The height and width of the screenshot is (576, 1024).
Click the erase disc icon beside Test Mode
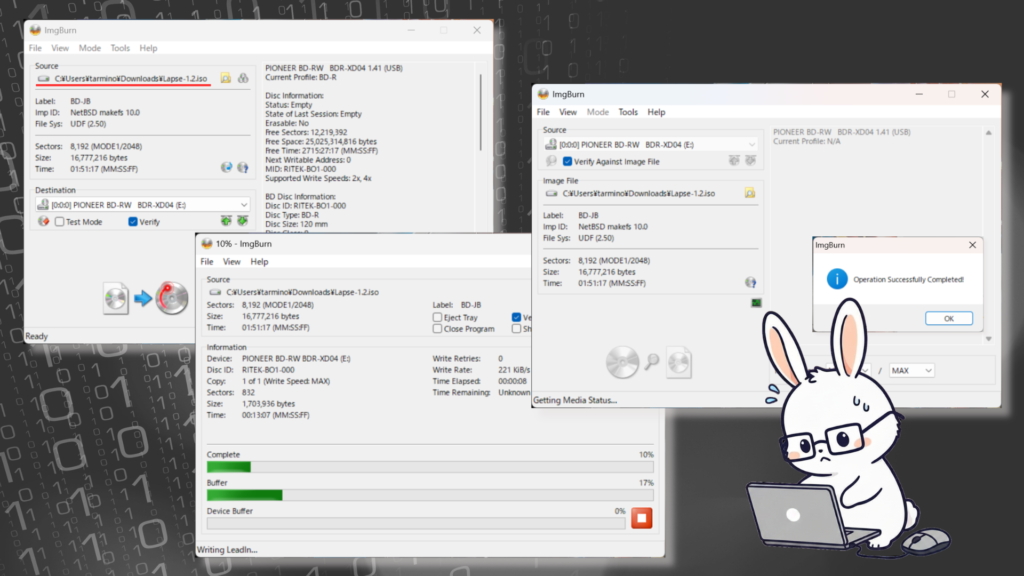[x=44, y=221]
